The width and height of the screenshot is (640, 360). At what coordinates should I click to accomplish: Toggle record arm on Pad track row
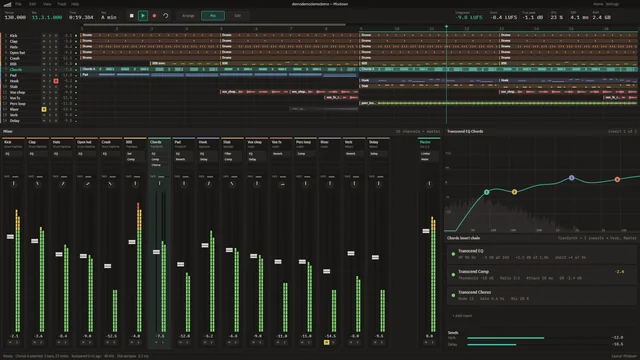click(x=56, y=76)
